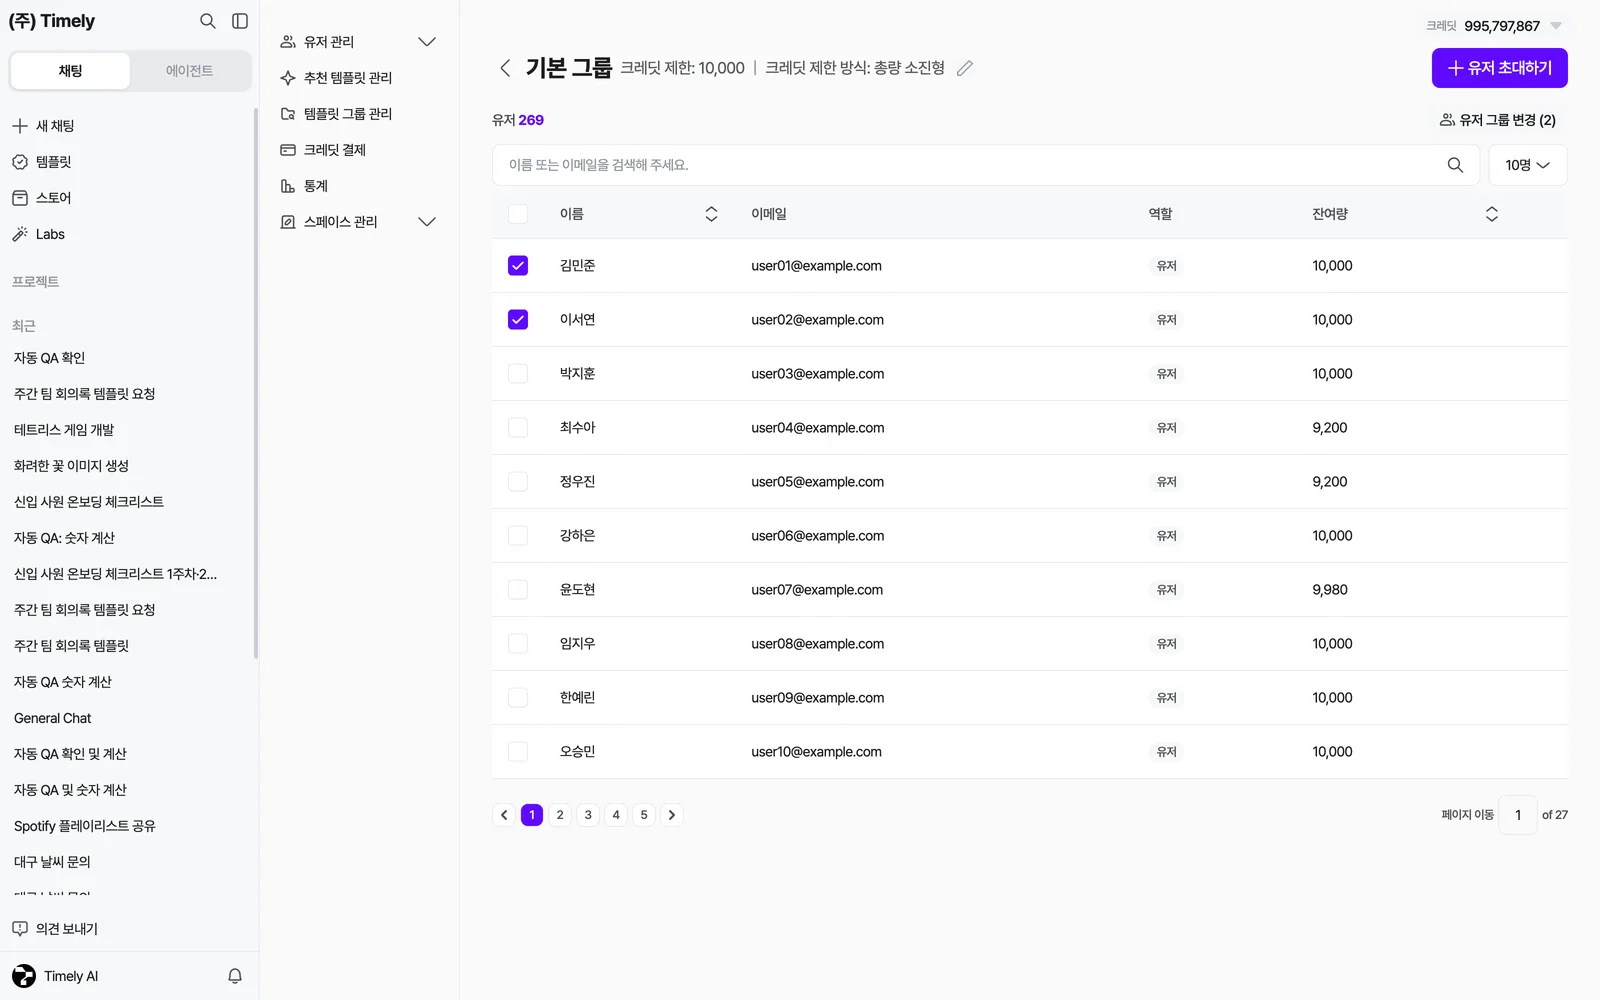Click the 페이지 이동 page number input
Image resolution: width=1600 pixels, height=1000 pixels.
[1517, 815]
